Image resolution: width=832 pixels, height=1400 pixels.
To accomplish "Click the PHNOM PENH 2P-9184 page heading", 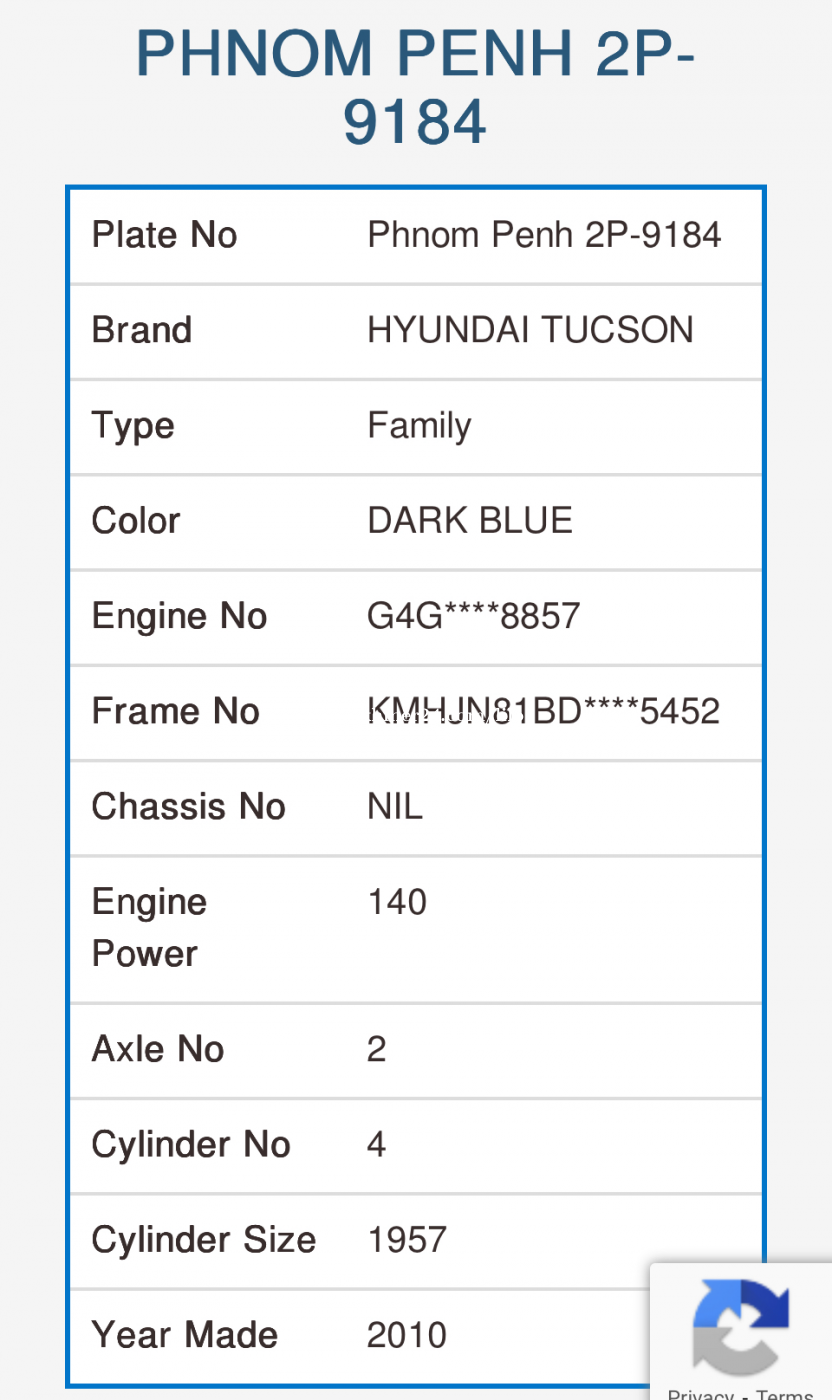I will pos(415,86).
